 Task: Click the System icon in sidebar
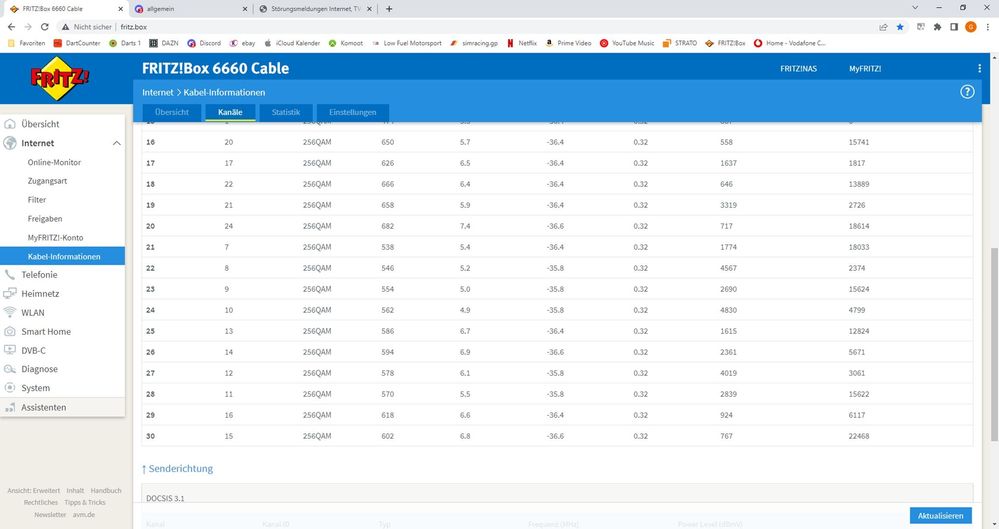[x=10, y=388]
